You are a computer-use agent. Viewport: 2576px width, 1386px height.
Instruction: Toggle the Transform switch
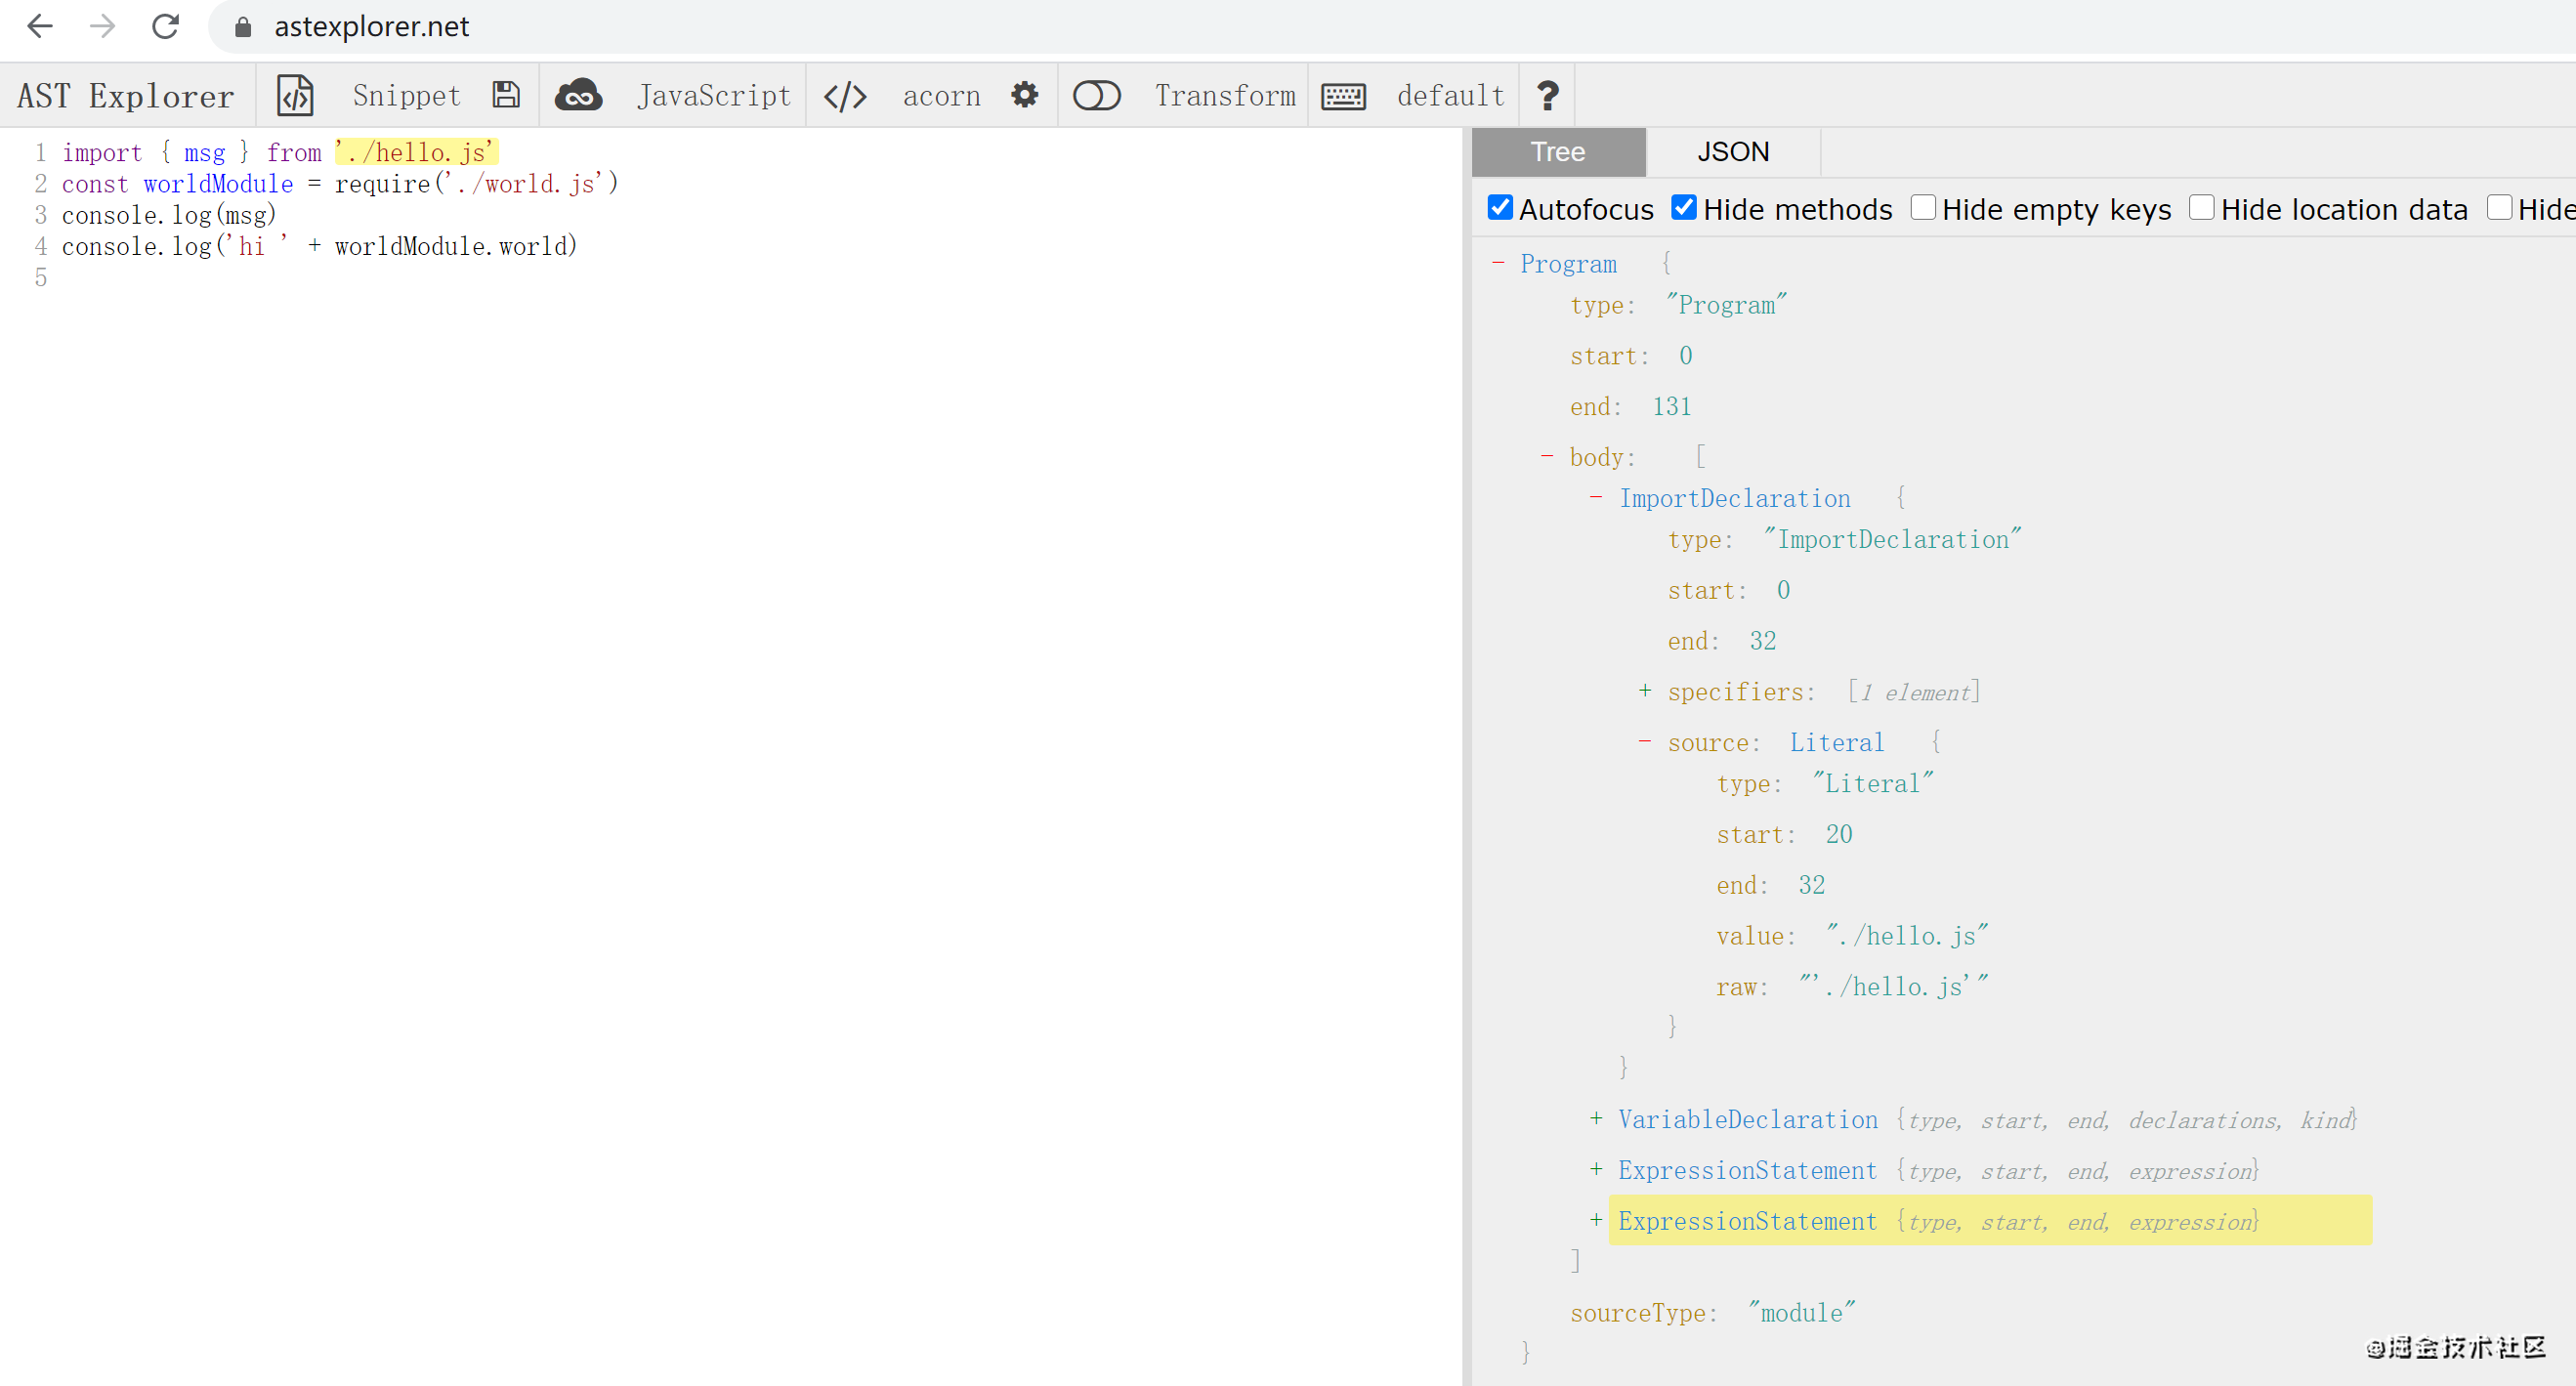point(1096,96)
